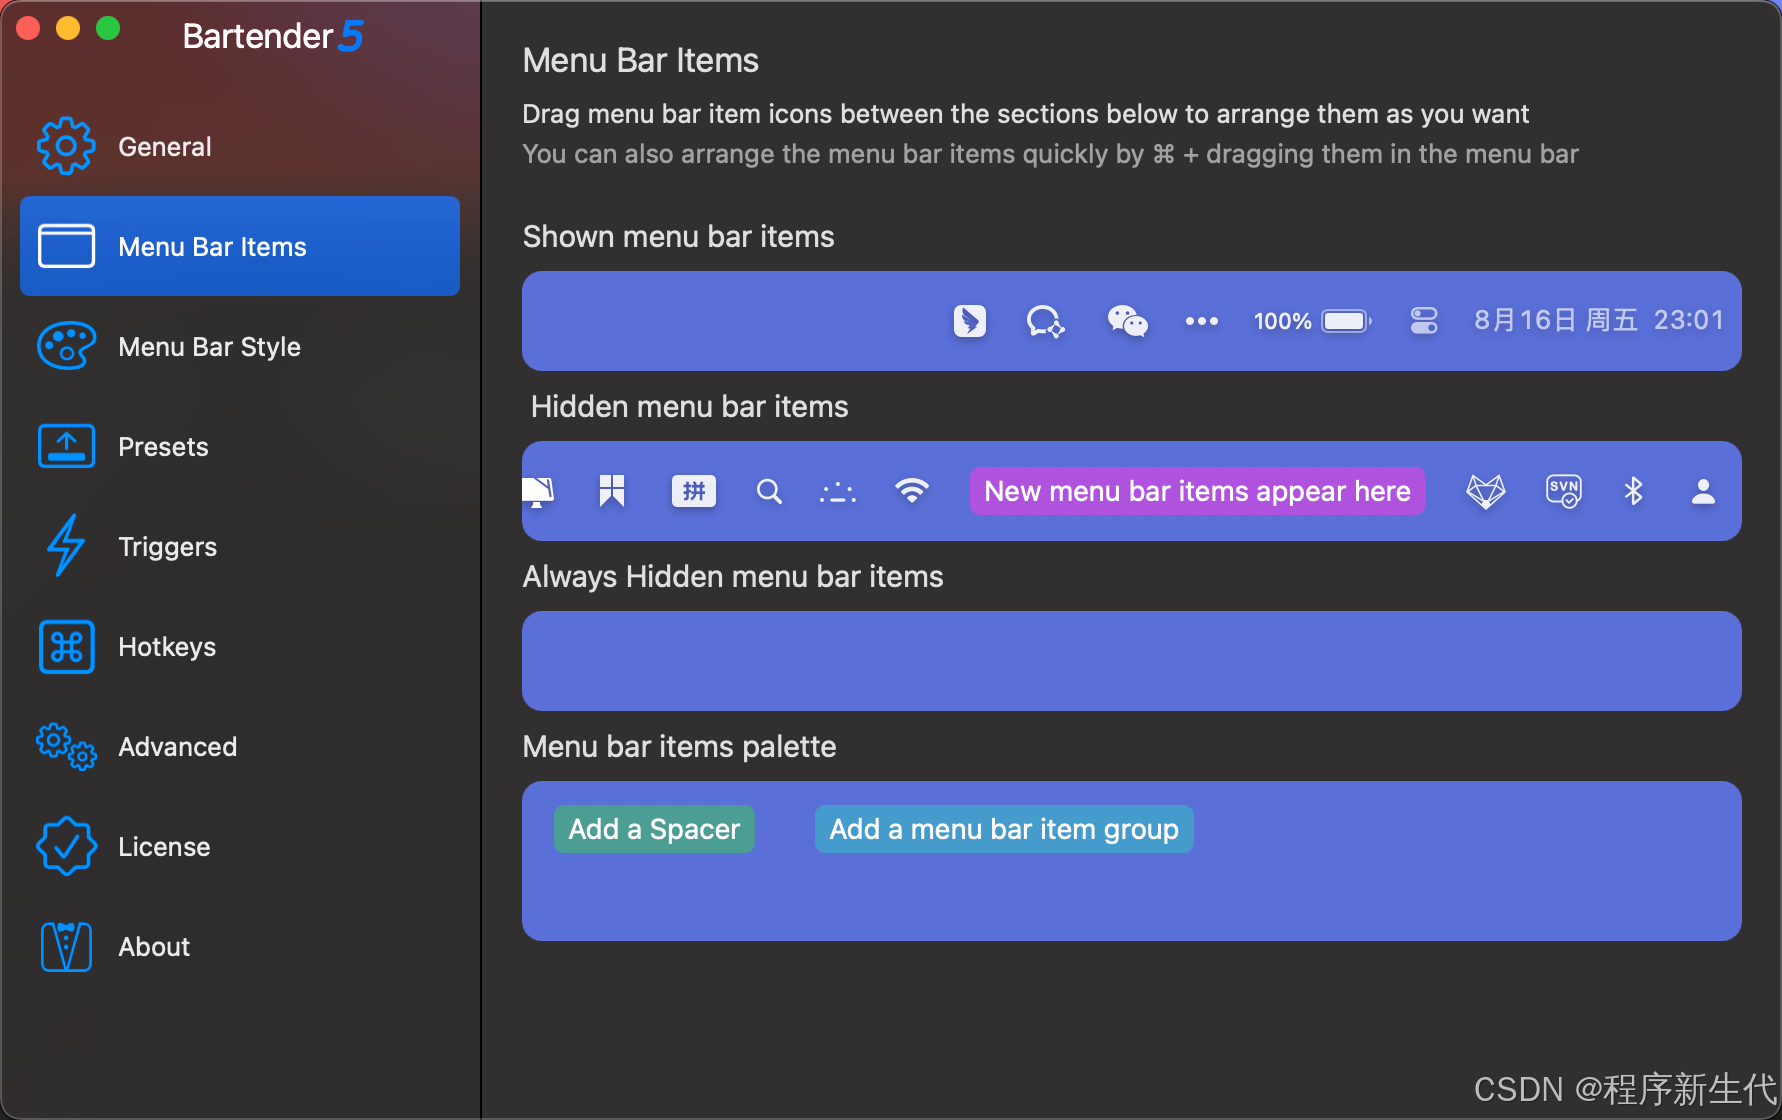Select the SVN menu bar icon
Screen dimensions: 1782x1120
click(1564, 491)
